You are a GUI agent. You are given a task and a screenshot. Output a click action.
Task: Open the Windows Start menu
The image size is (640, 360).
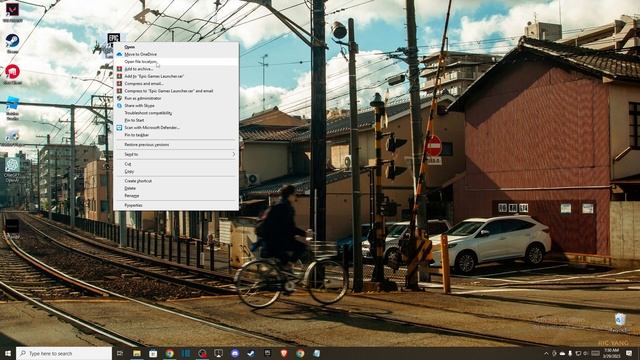coord(8,353)
